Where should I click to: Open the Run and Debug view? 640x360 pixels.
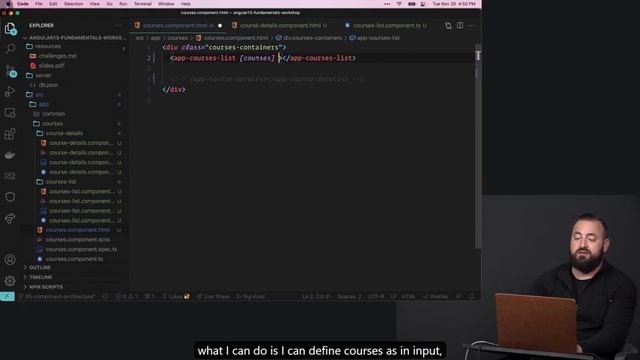(x=10, y=91)
